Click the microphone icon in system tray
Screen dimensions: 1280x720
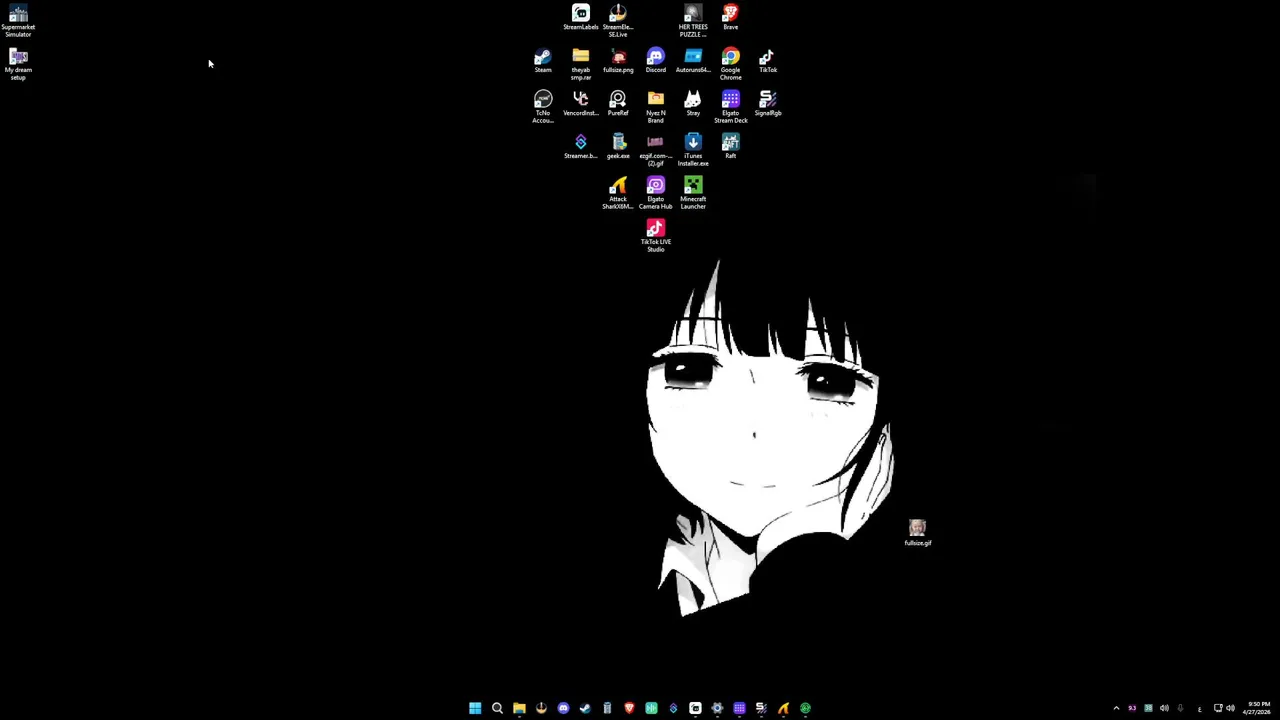coord(1180,708)
